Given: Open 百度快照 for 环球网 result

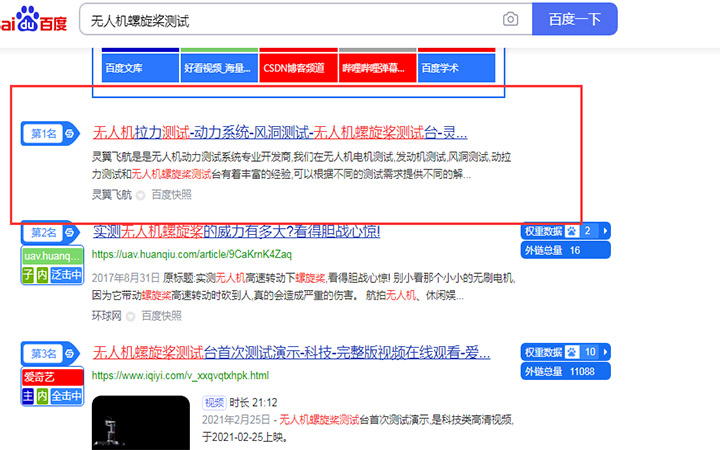Looking at the screenshot, I should 161,316.
